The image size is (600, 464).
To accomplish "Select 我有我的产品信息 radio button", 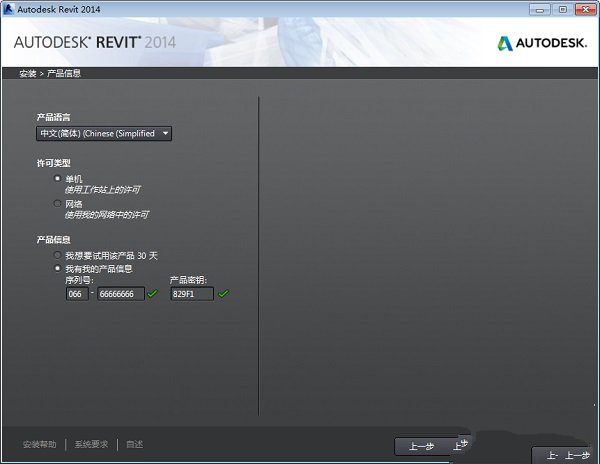I will (x=57, y=268).
